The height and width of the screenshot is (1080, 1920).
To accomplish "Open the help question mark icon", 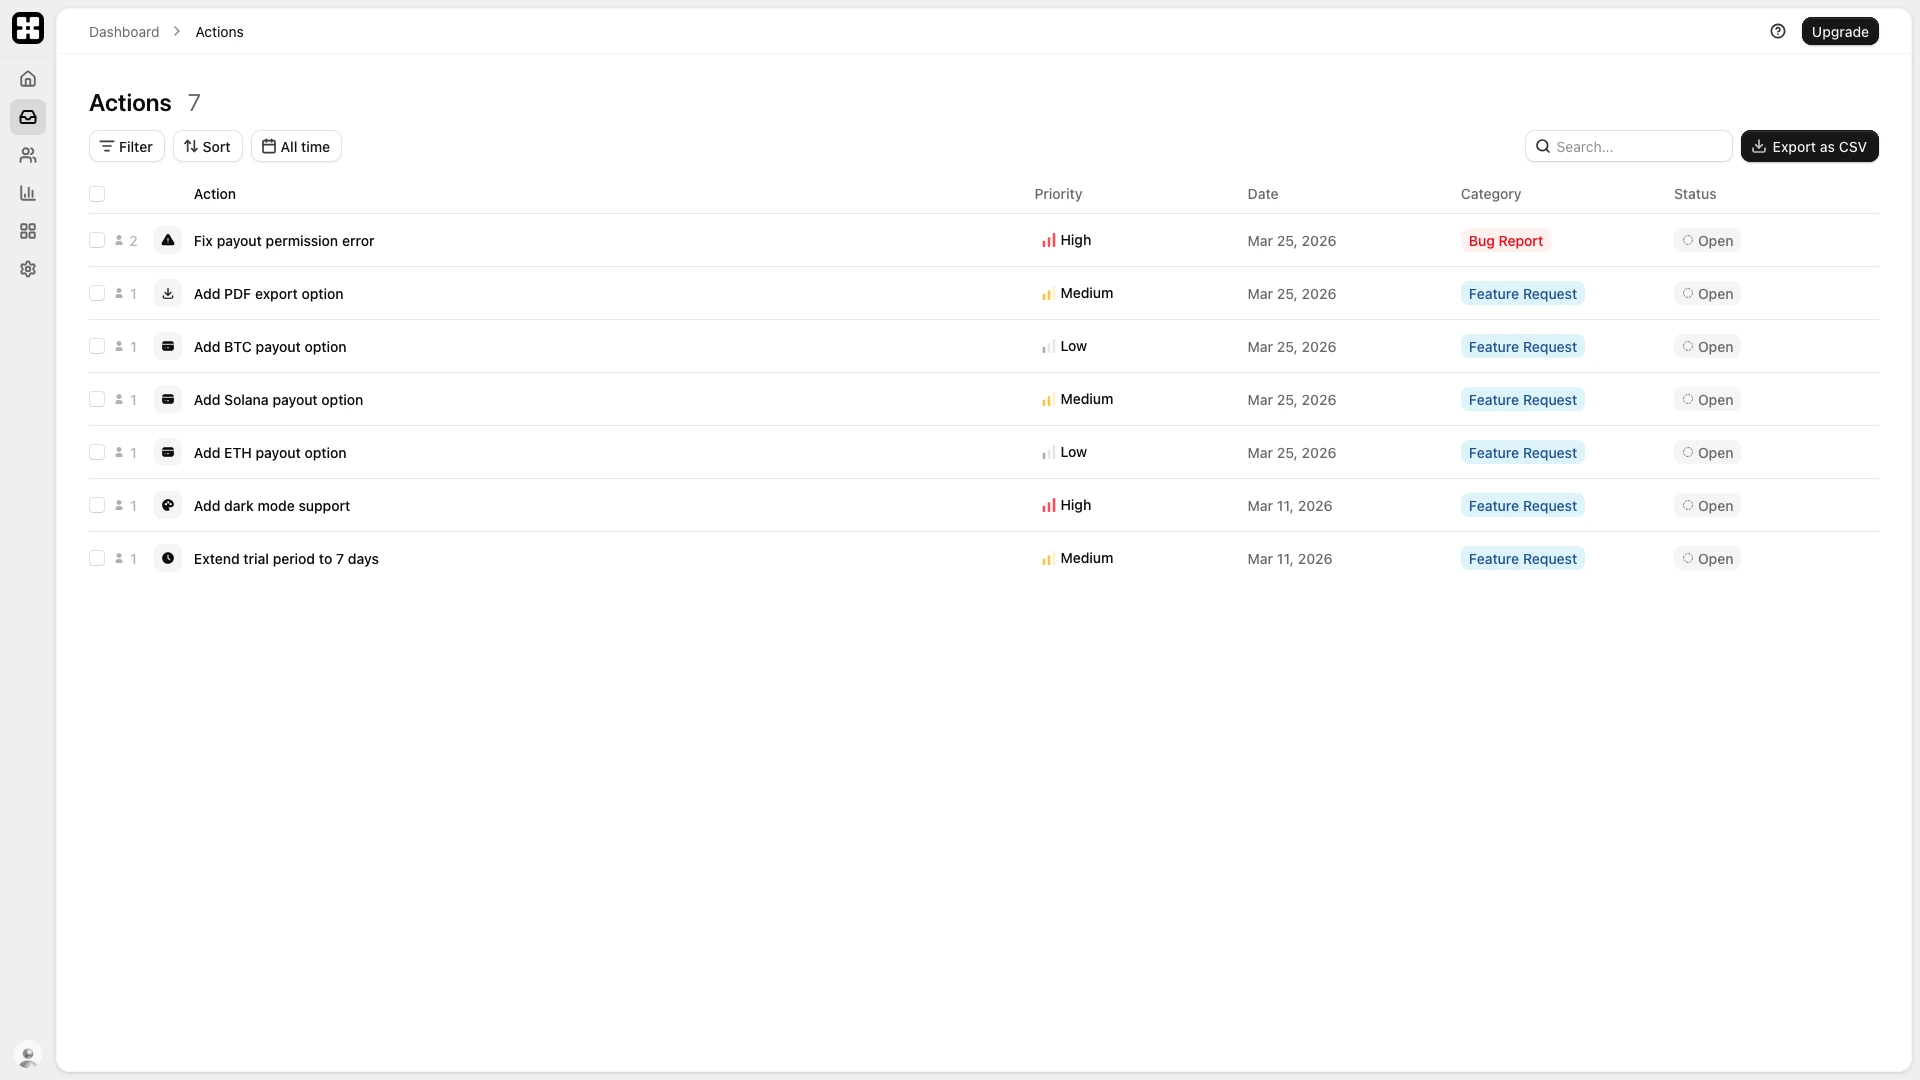I will (1778, 31).
